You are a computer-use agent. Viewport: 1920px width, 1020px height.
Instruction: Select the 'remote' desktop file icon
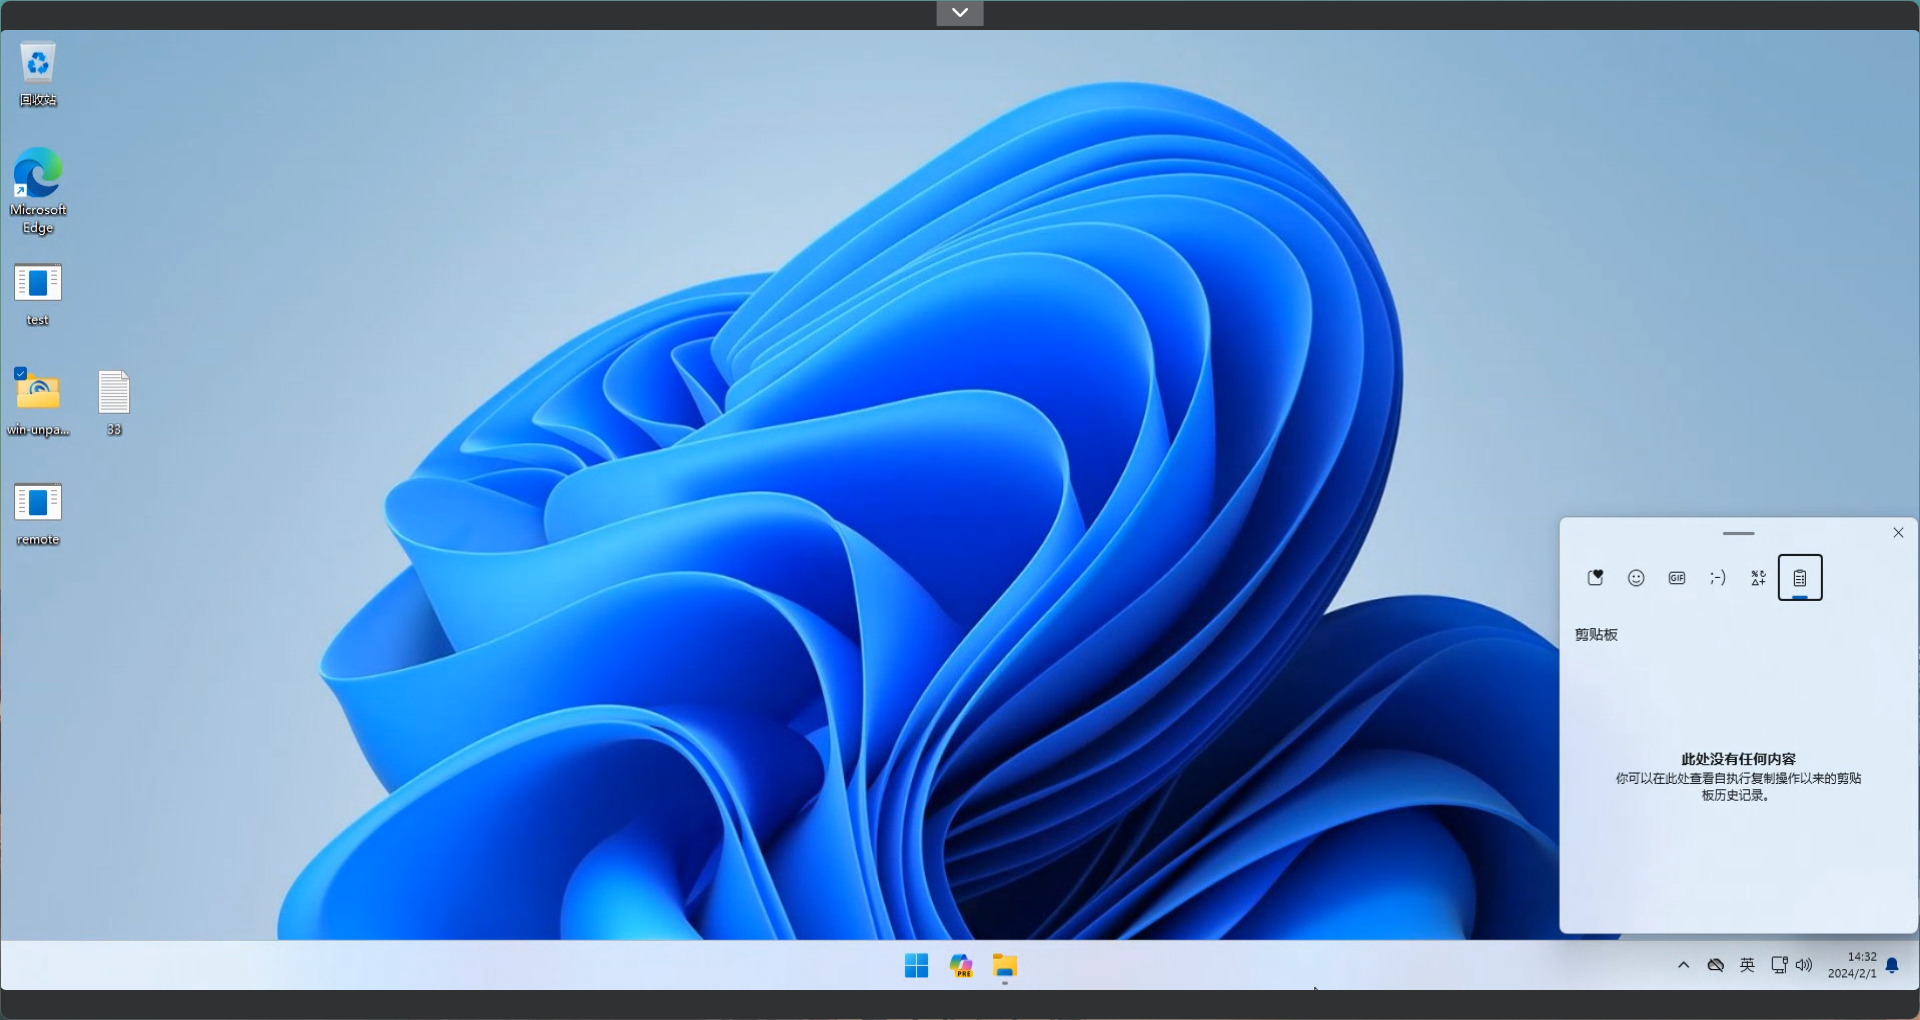(x=38, y=514)
